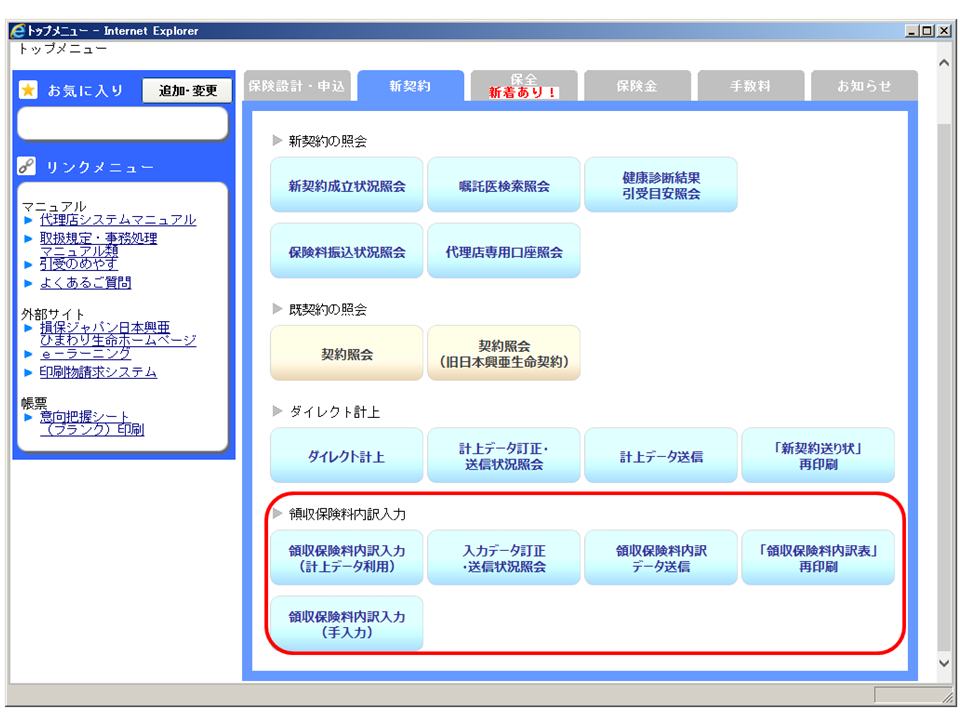
Task: Switch to the お知らせ tab
Action: point(864,87)
